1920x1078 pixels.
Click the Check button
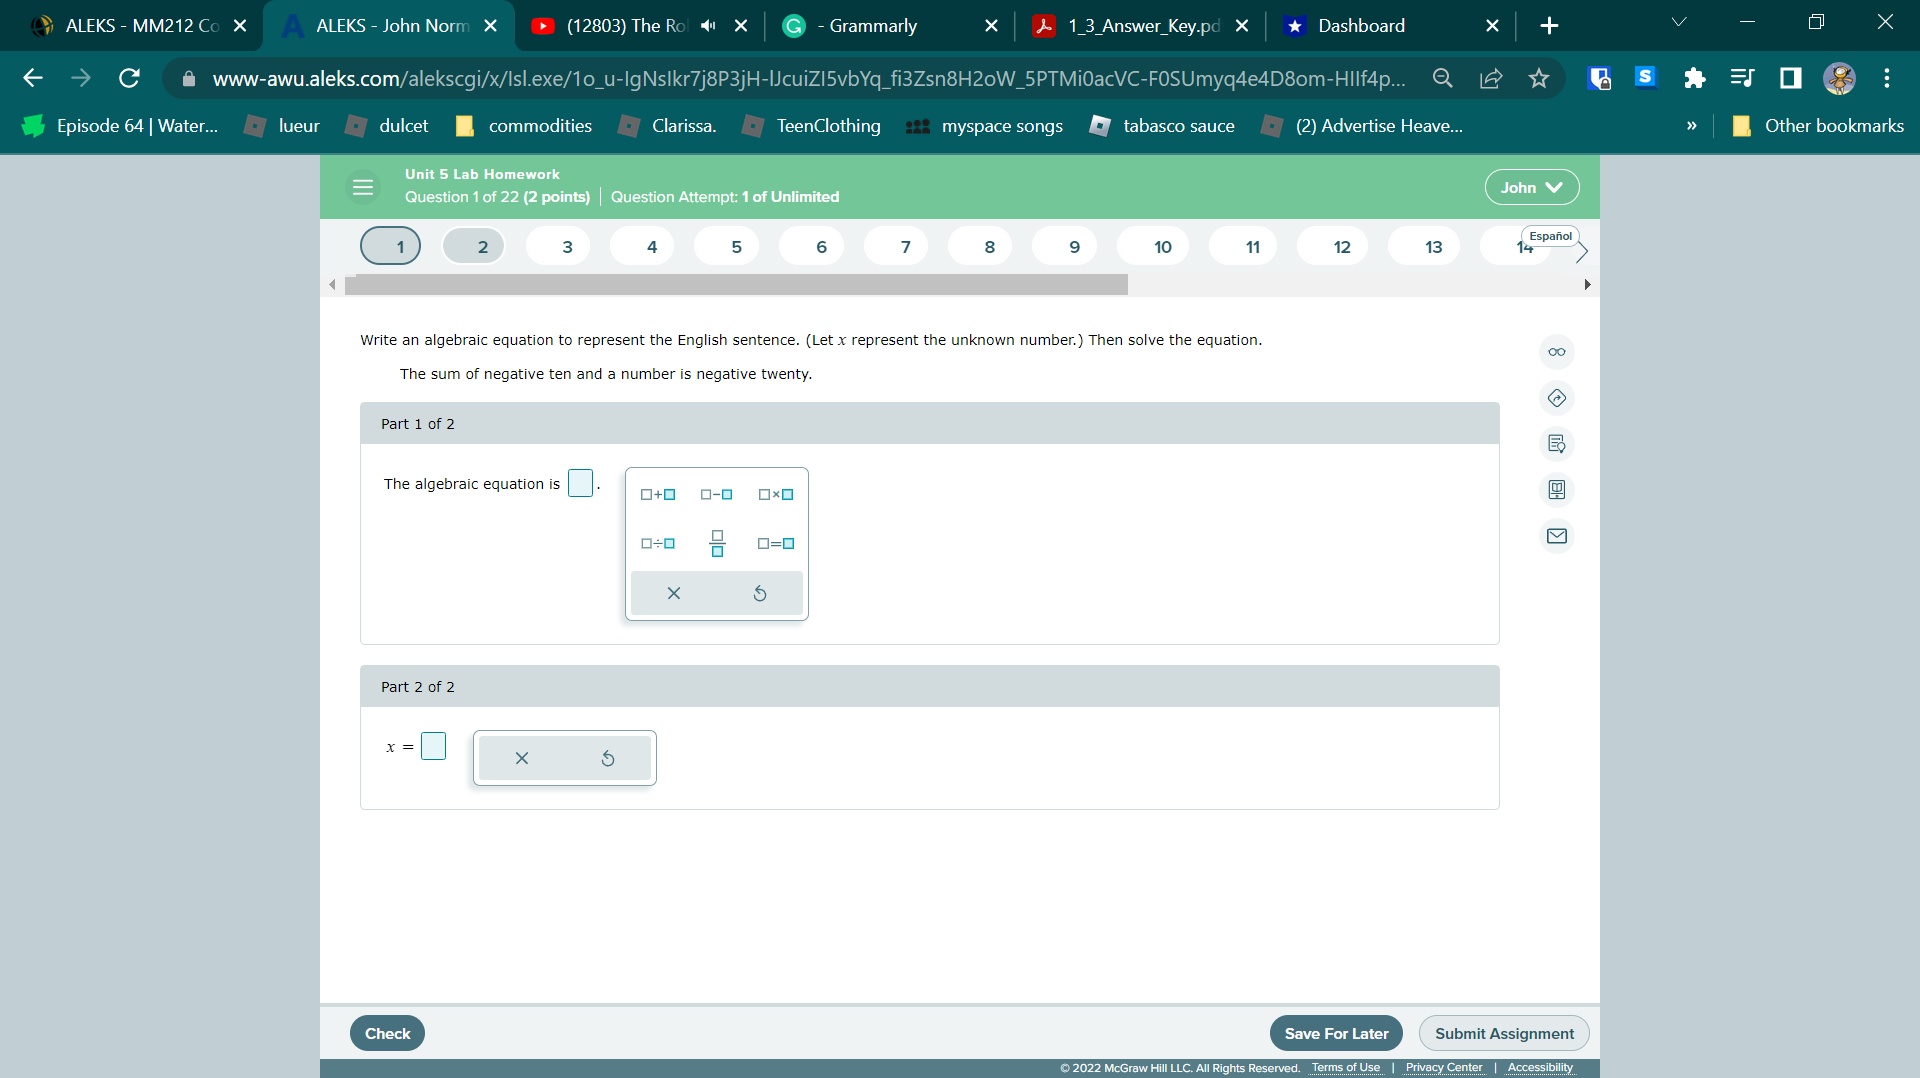(x=388, y=1033)
